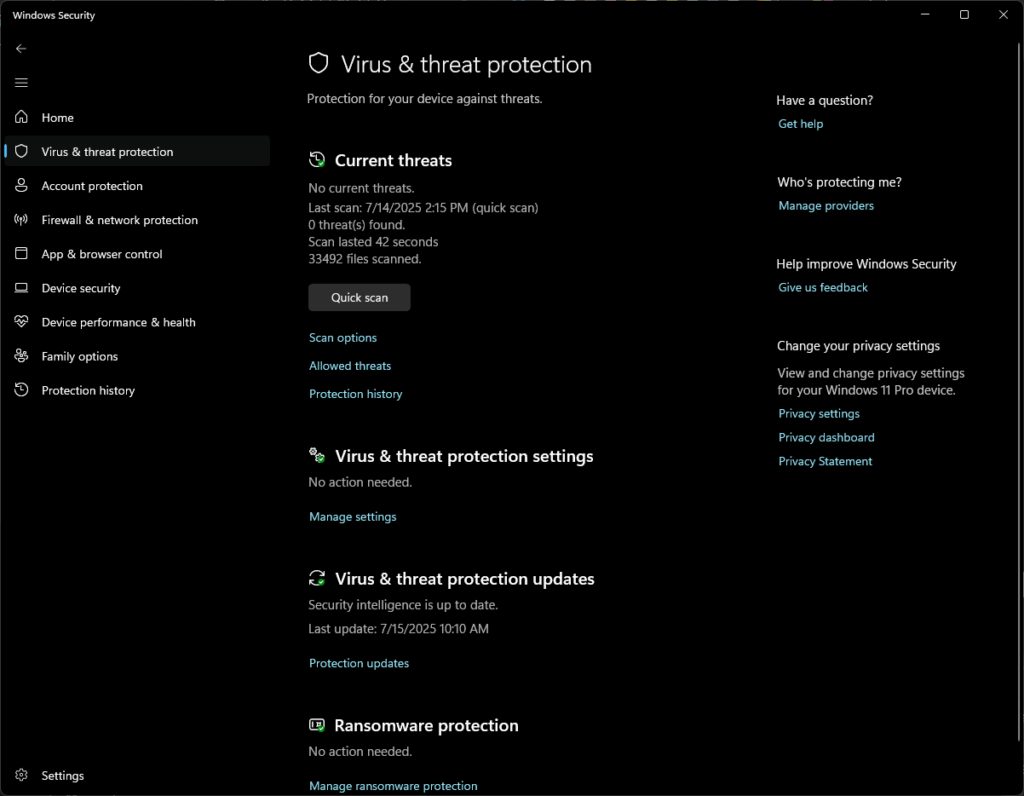The image size is (1024, 796).
Task: Select the Home shield icon in sidebar
Action: pyautogui.click(x=21, y=117)
